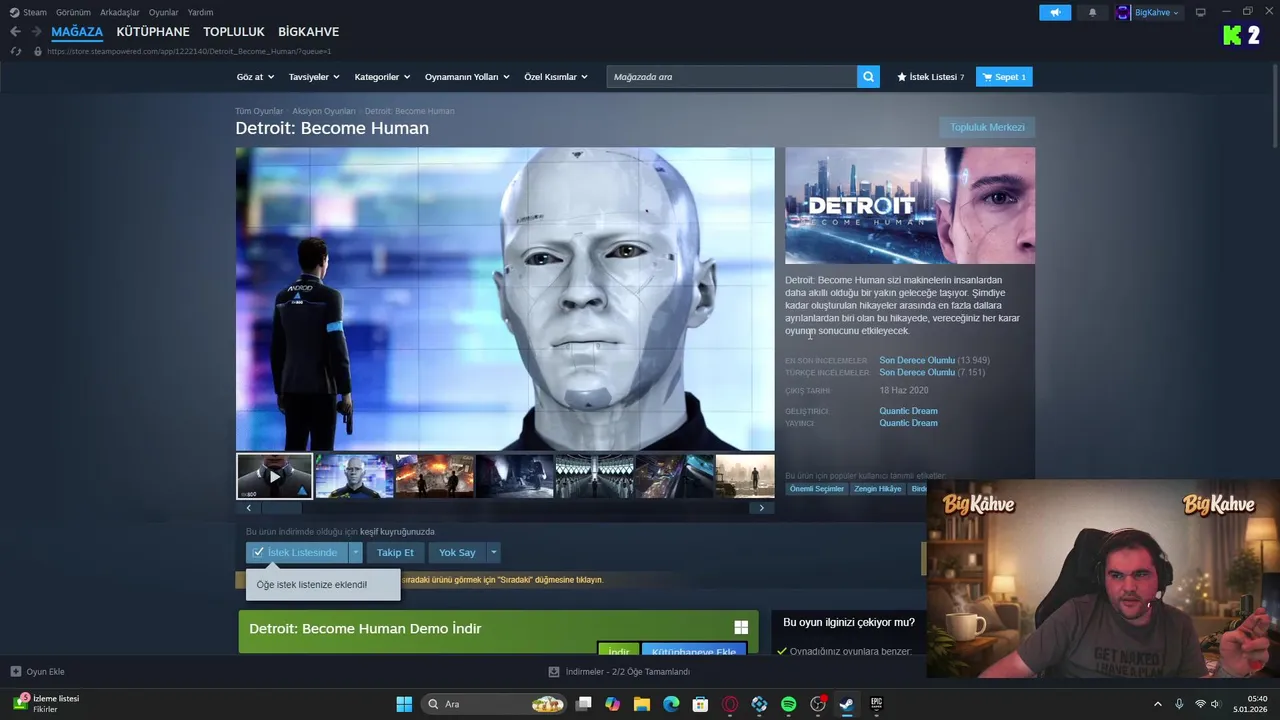Open the BİGKAHVE profile tab

308,32
